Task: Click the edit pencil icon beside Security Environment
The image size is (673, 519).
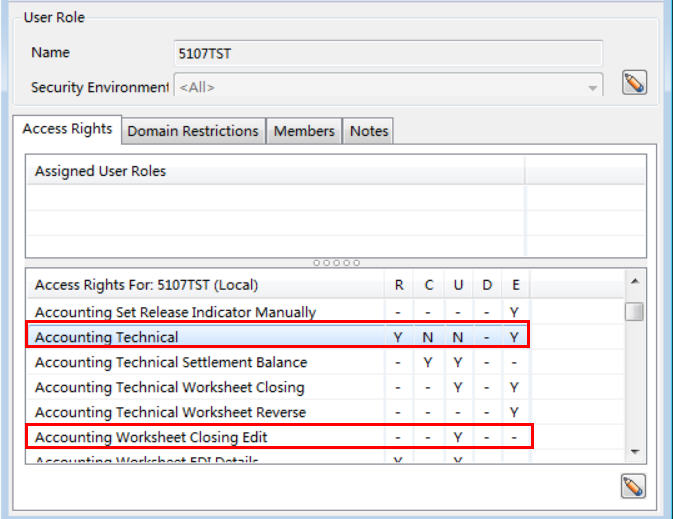Action: click(x=633, y=83)
